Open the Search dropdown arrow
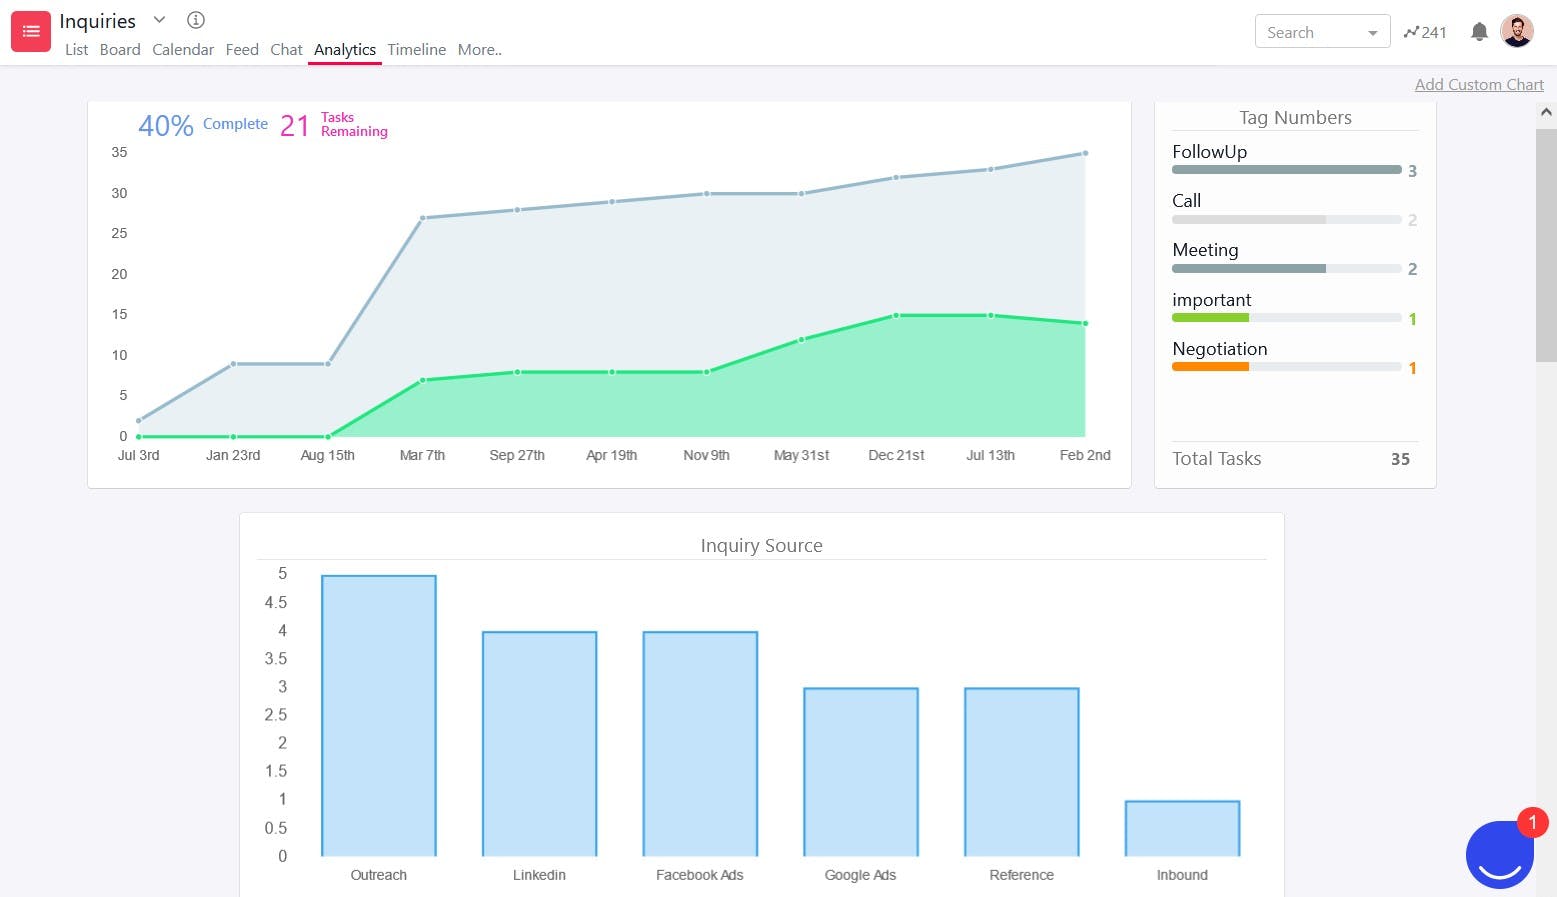The height and width of the screenshot is (897, 1557). 1373,33
